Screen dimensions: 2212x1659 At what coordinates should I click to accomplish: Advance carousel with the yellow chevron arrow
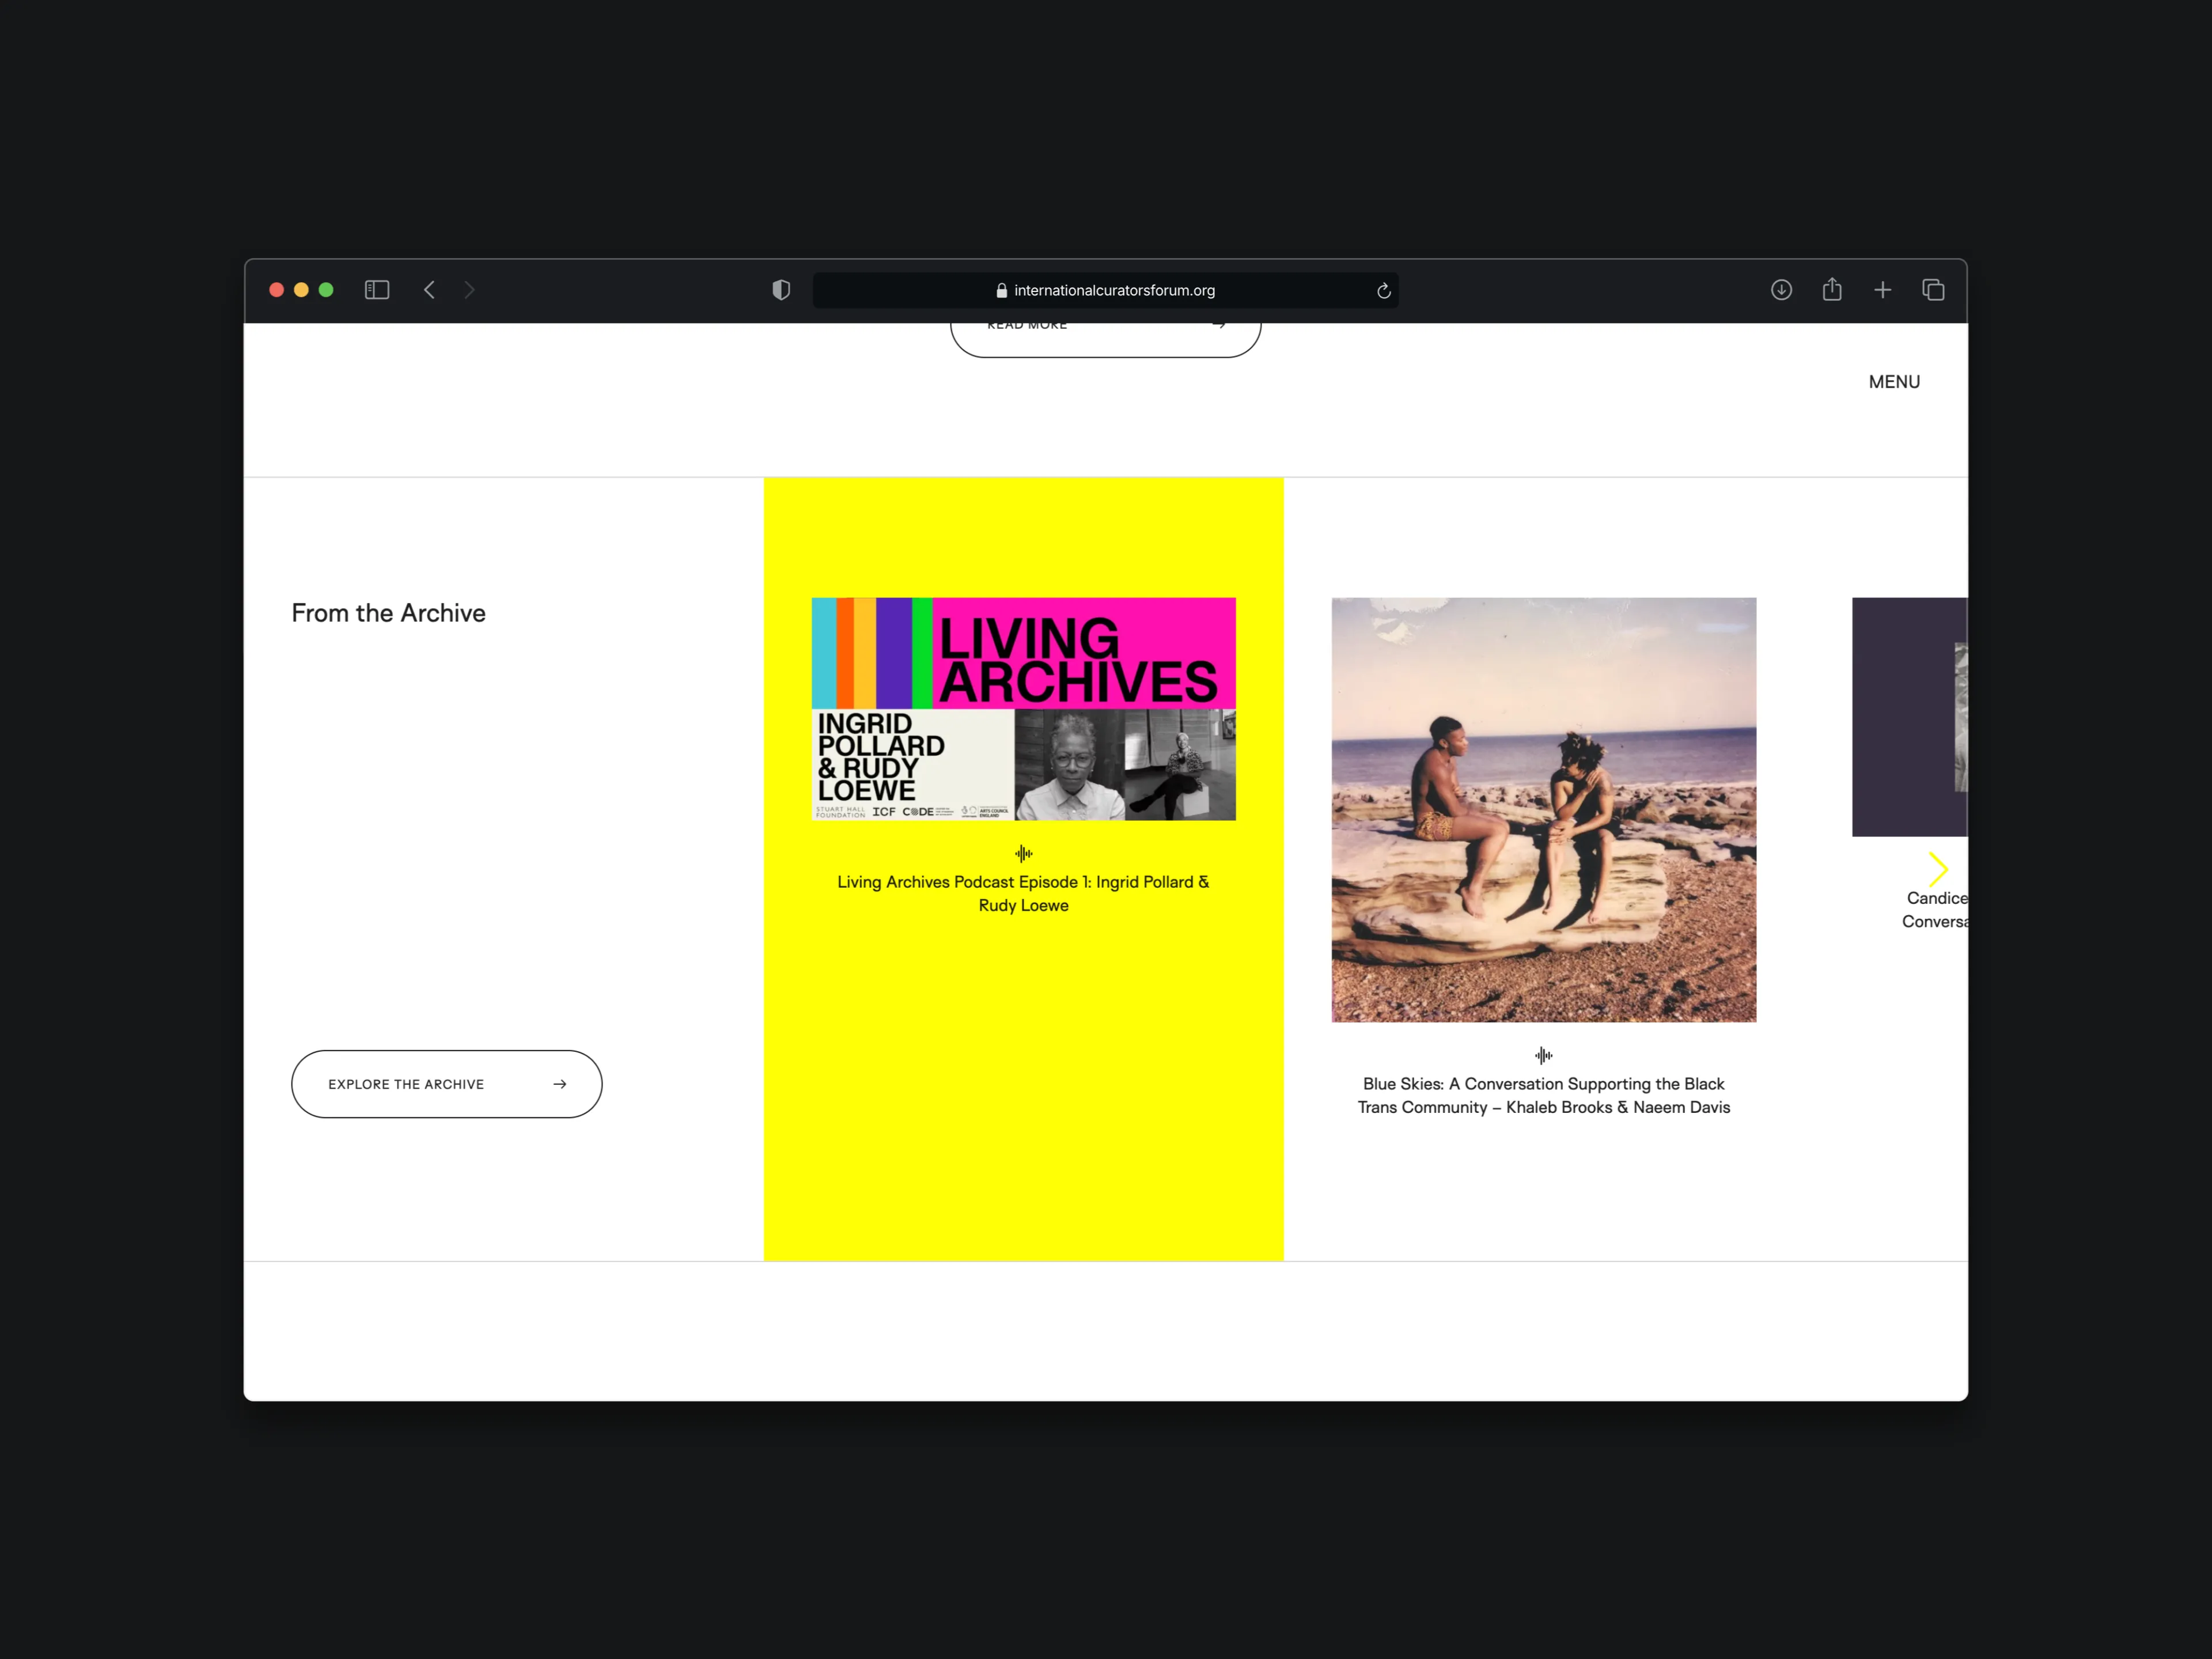coord(1938,869)
